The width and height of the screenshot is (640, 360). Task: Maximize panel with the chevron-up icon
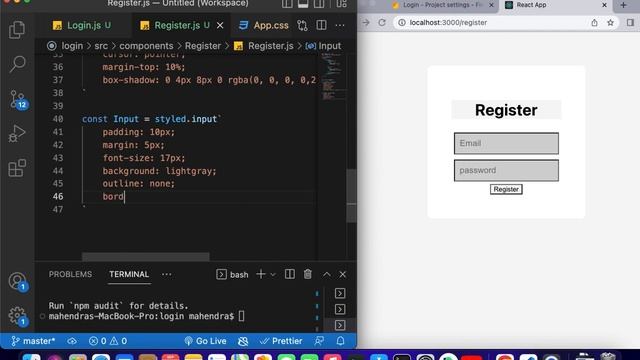327,274
